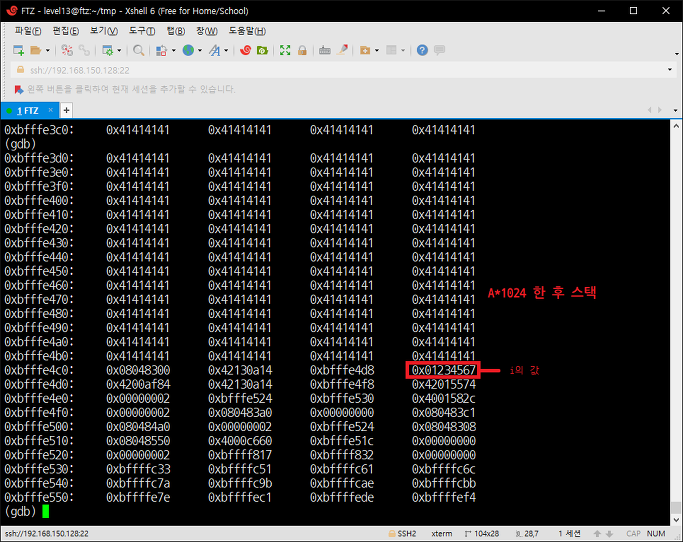Click the highlighter pen icon

click(x=342, y=51)
